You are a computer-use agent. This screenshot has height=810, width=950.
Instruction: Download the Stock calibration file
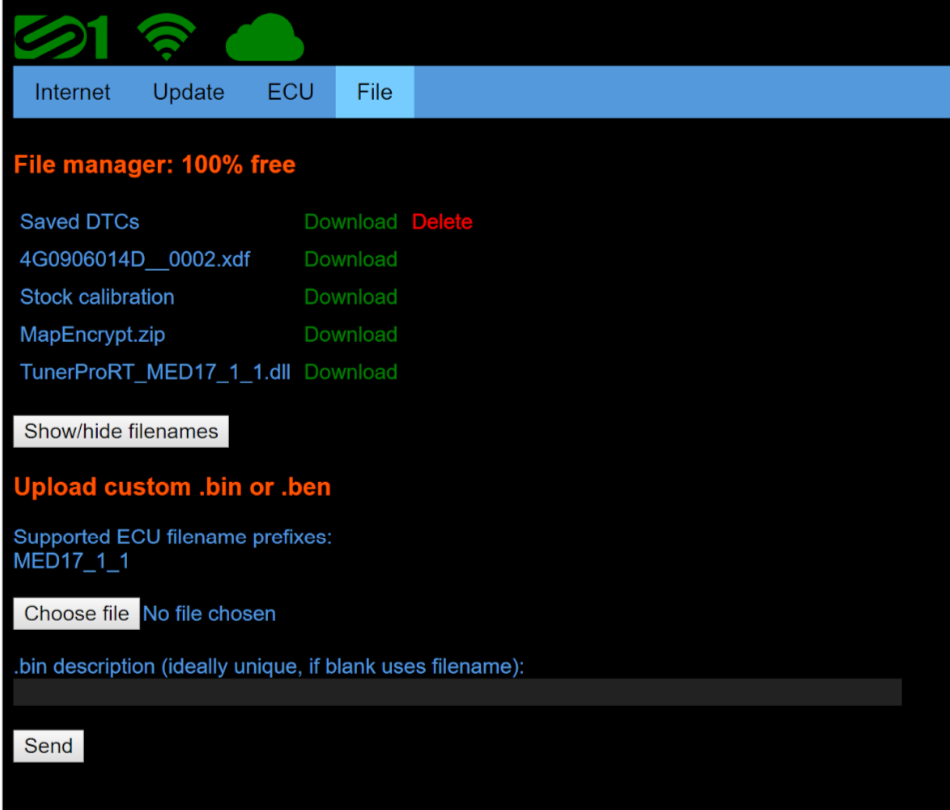pyautogui.click(x=350, y=297)
